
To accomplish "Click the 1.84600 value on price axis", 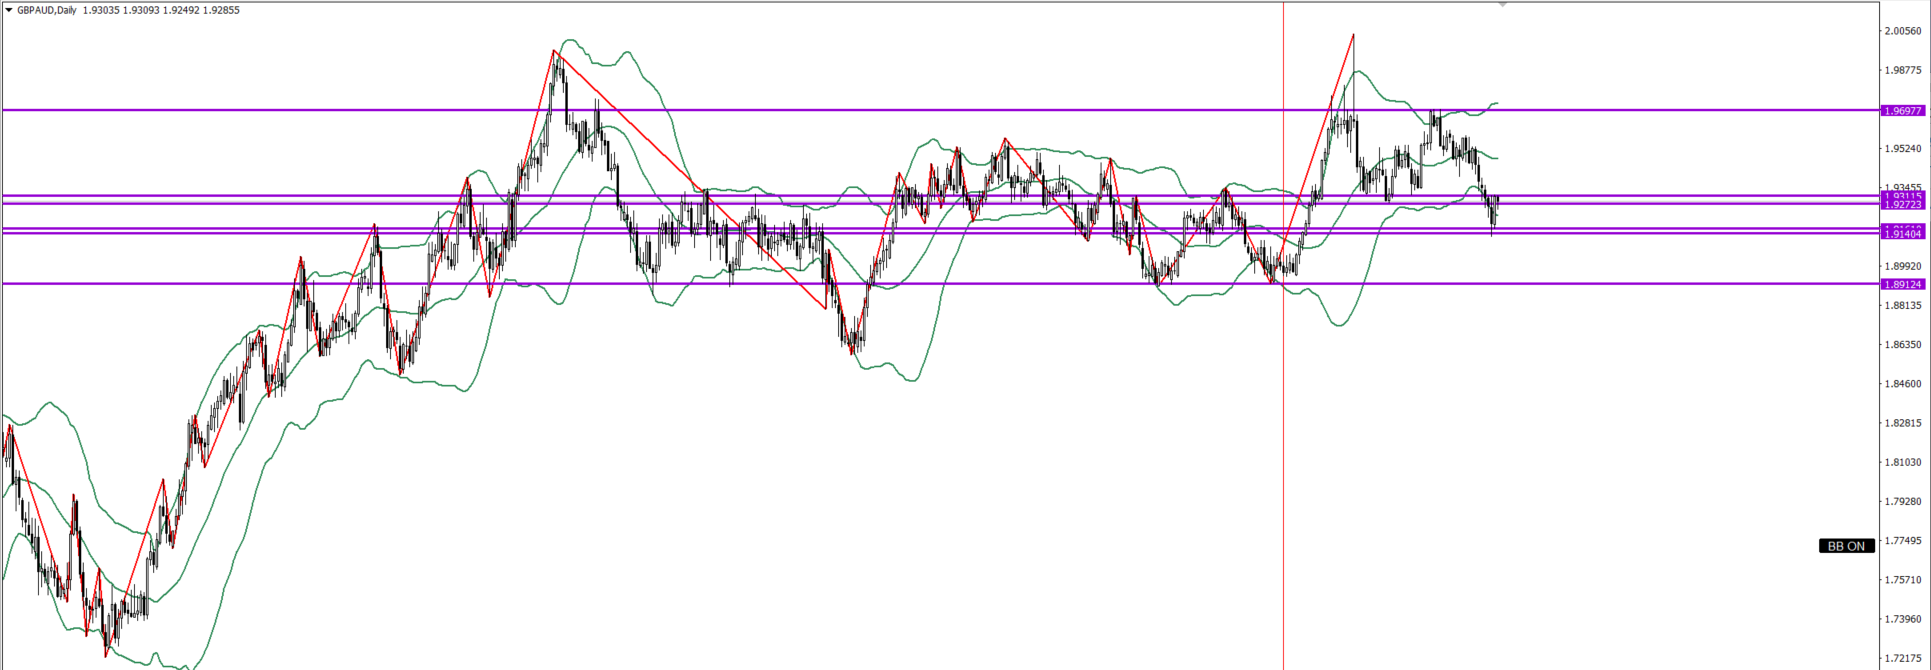I will point(1902,384).
